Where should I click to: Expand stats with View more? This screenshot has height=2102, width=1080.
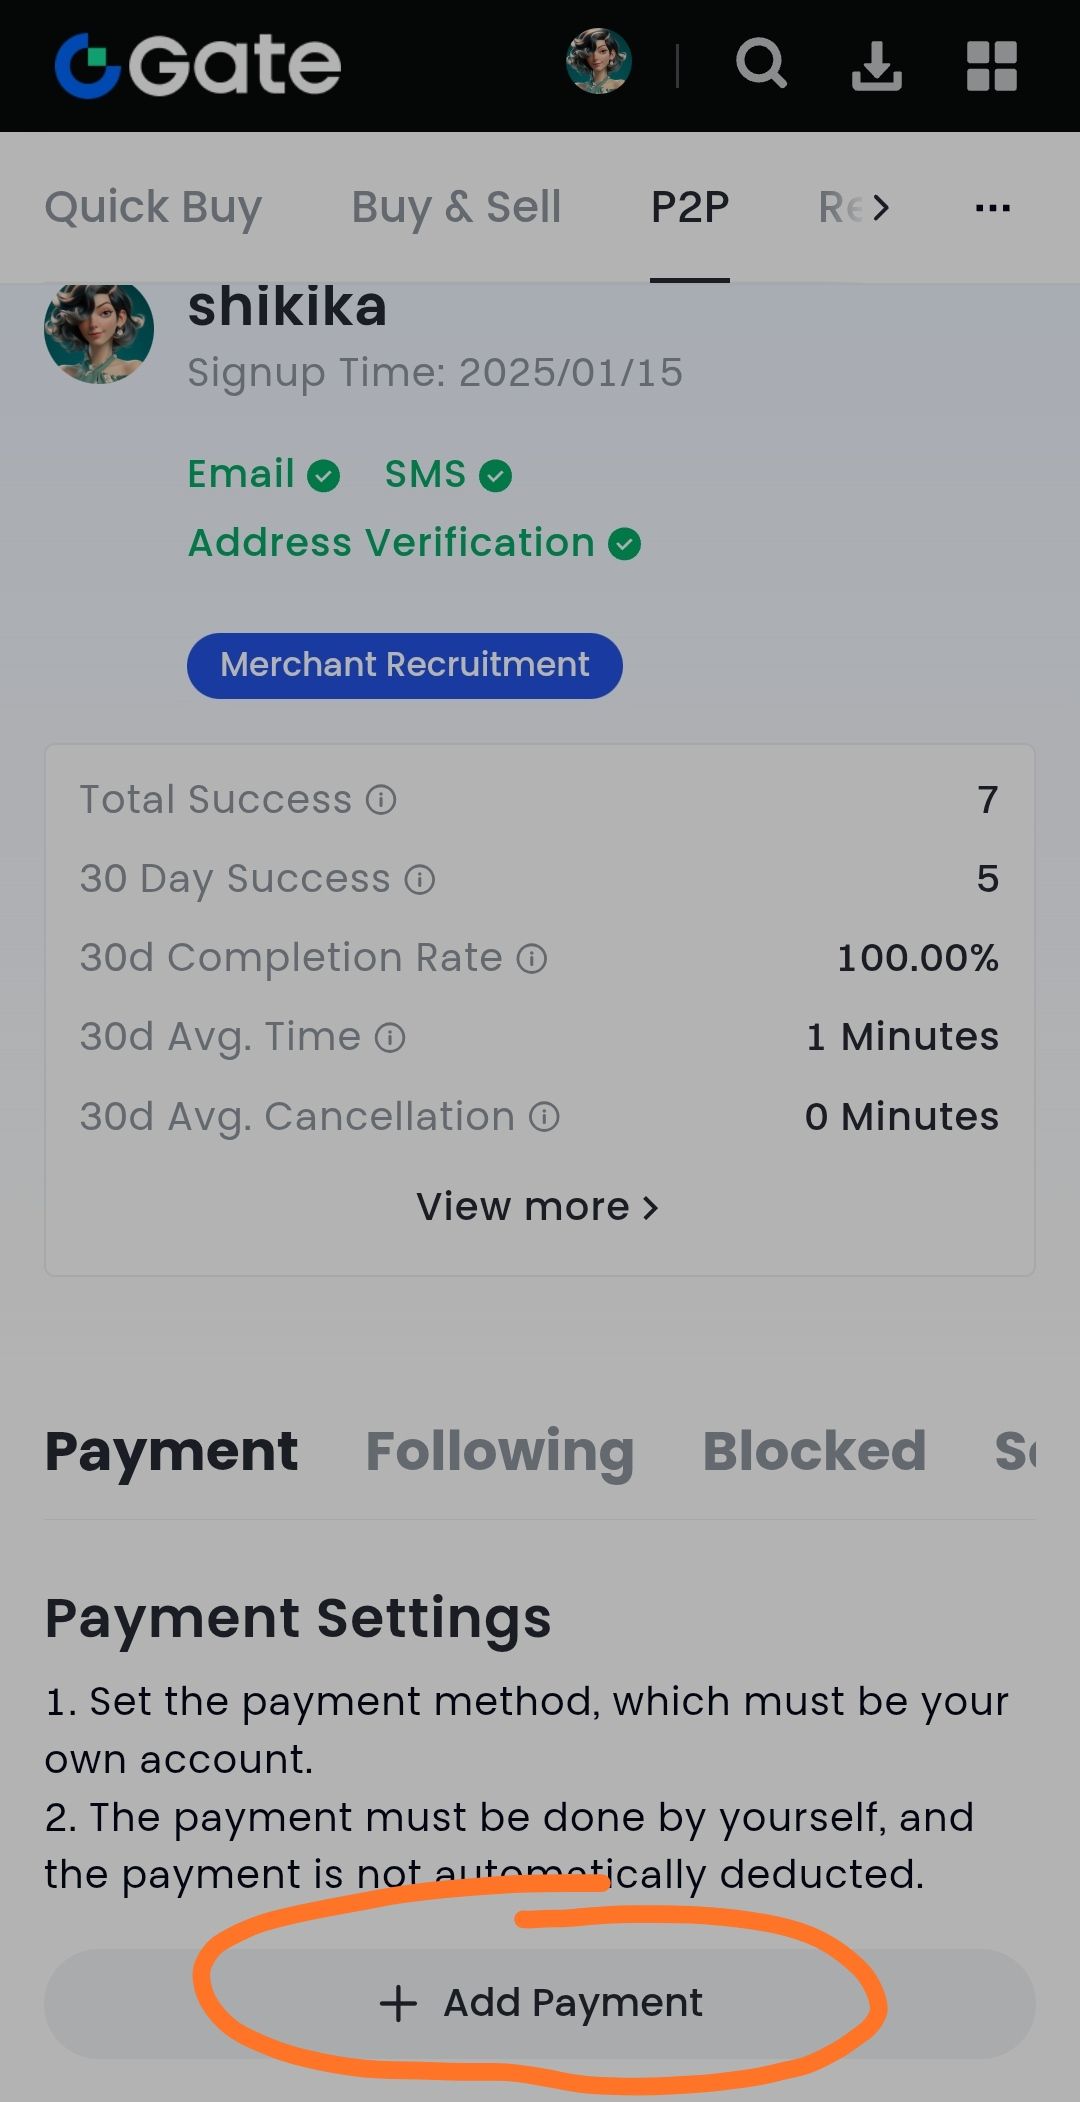[x=538, y=1207]
